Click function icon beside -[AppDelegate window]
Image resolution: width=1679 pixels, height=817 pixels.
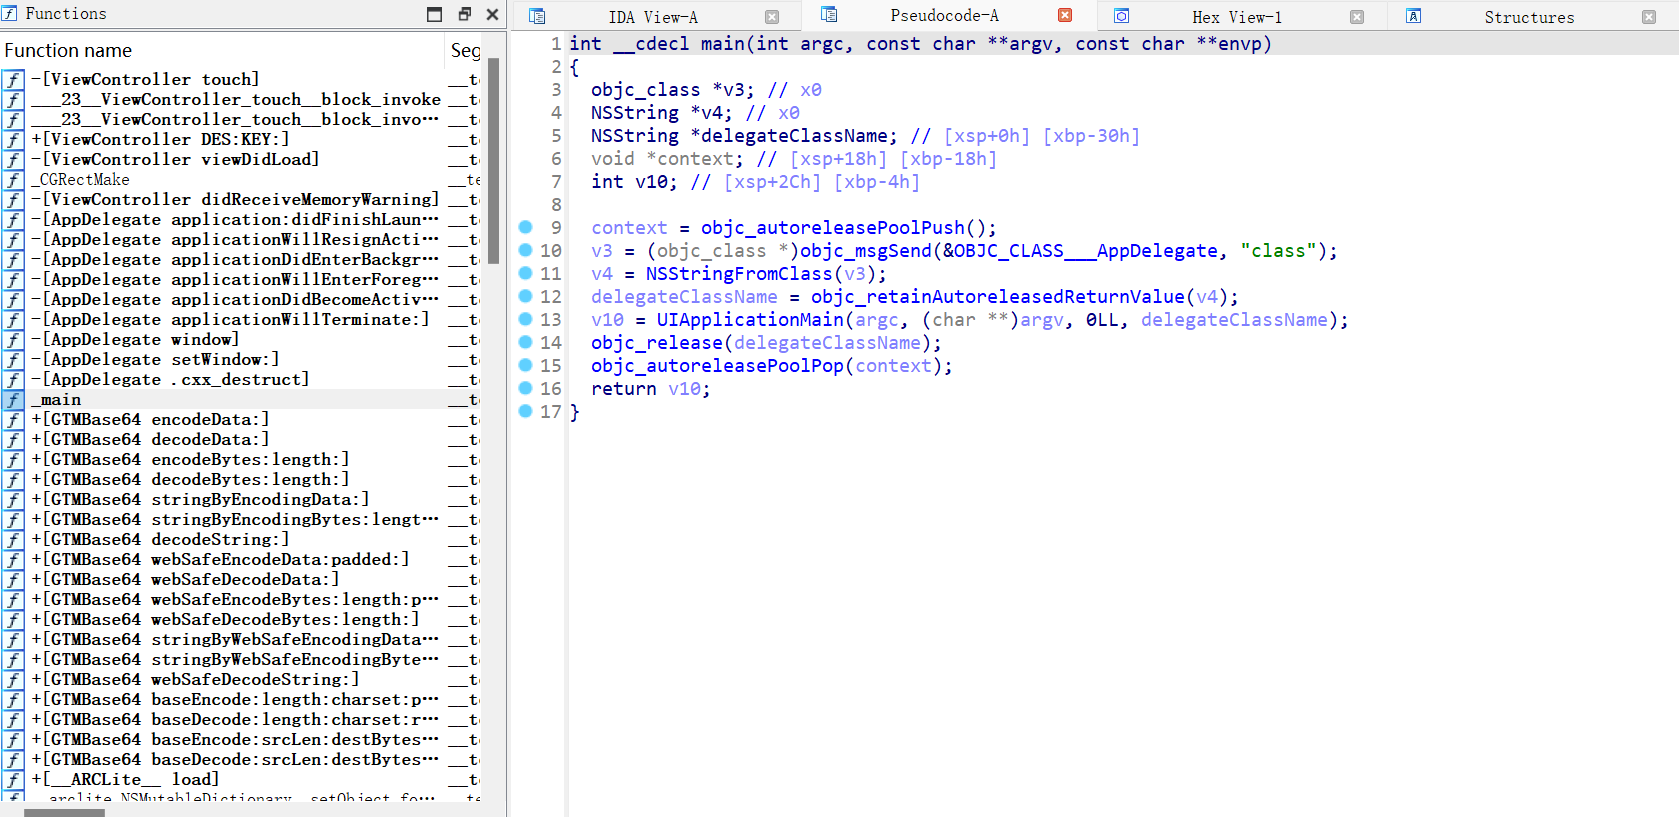pyautogui.click(x=12, y=339)
